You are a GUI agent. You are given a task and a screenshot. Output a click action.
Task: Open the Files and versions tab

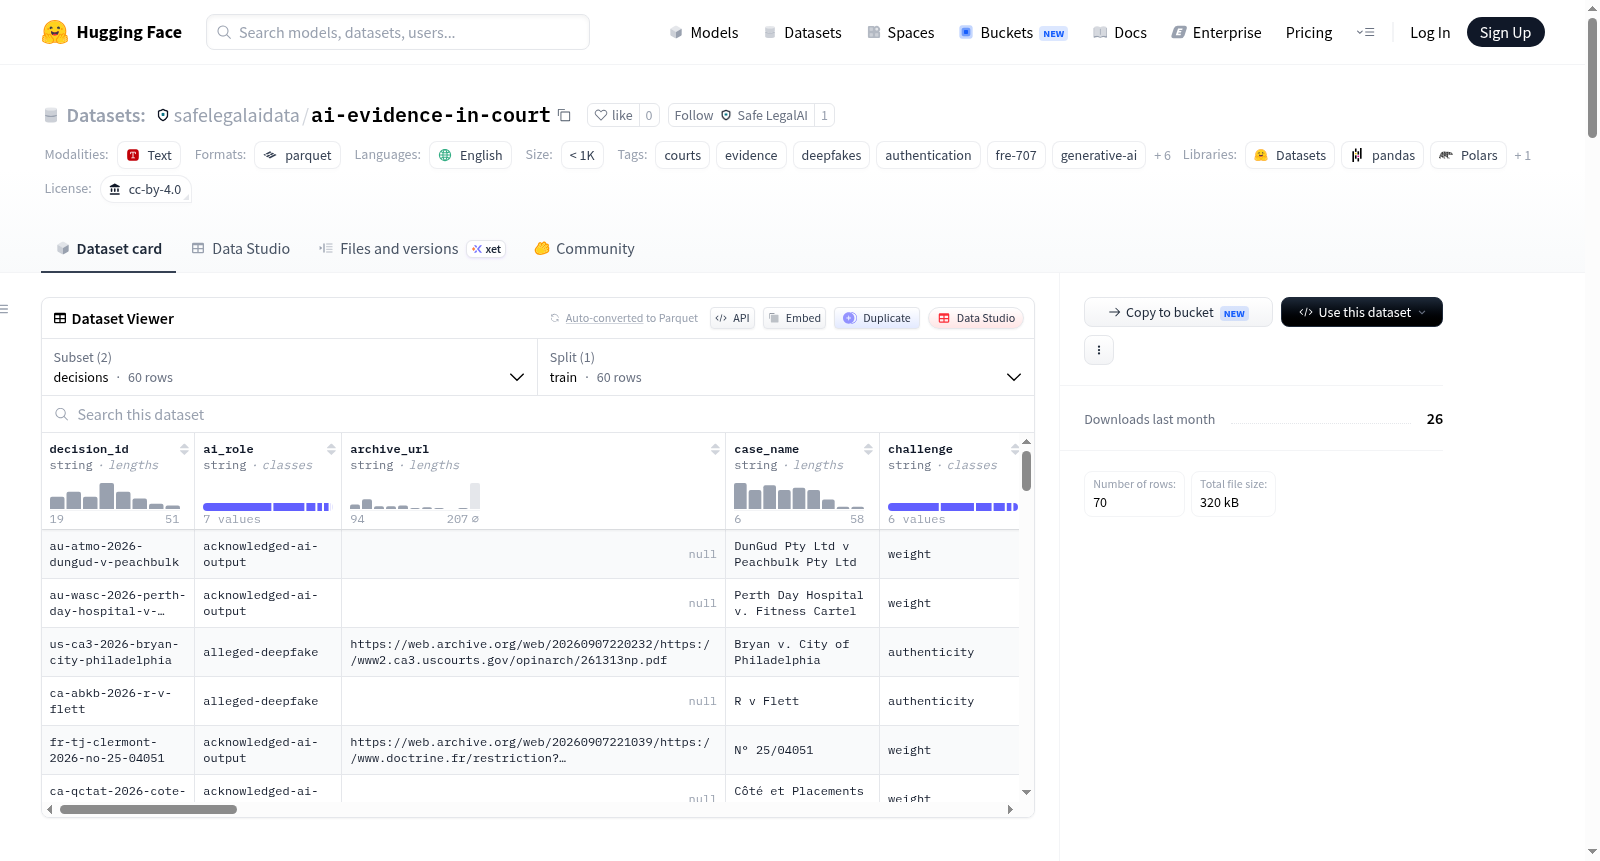point(412,248)
